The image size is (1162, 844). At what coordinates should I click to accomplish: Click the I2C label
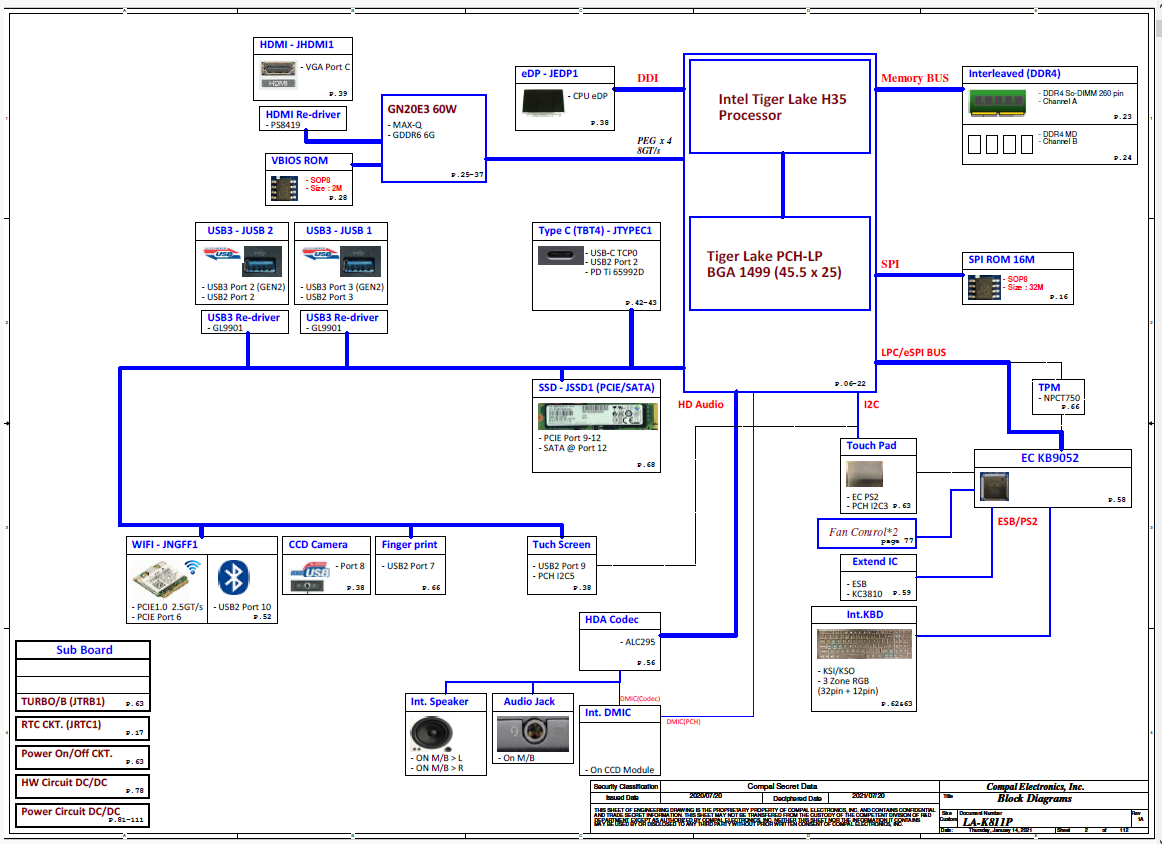point(872,405)
